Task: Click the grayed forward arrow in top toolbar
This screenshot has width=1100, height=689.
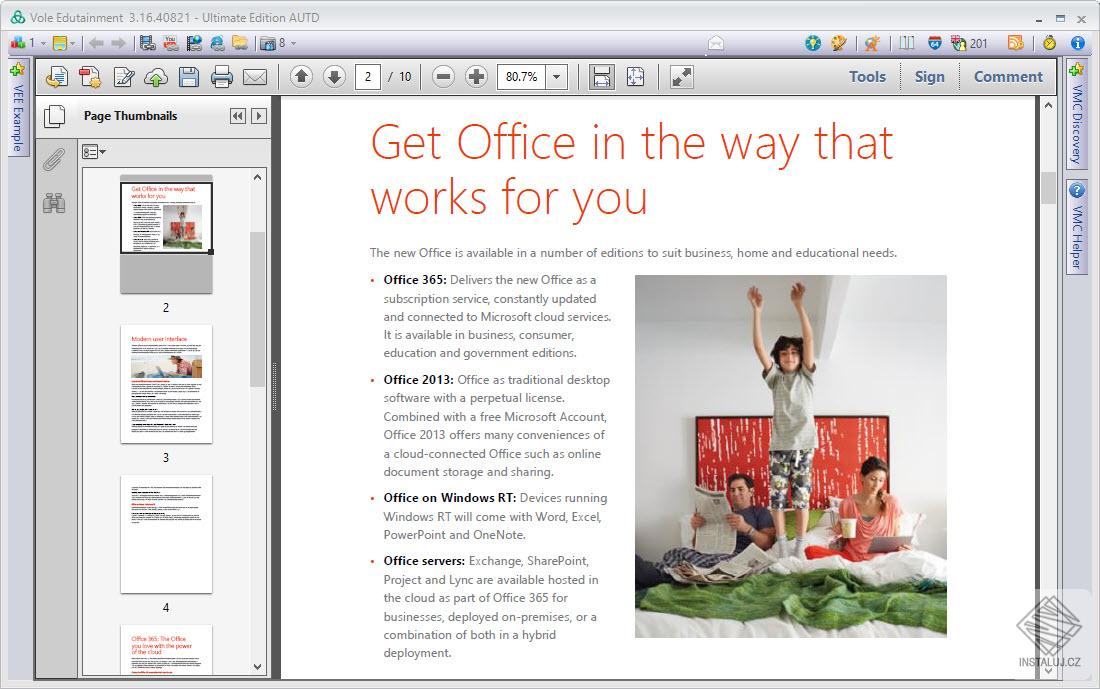Action: 119,44
